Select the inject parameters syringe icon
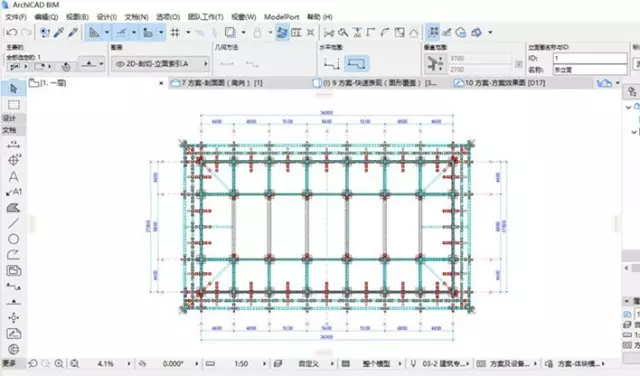This screenshot has width=640, height=376. point(73,33)
